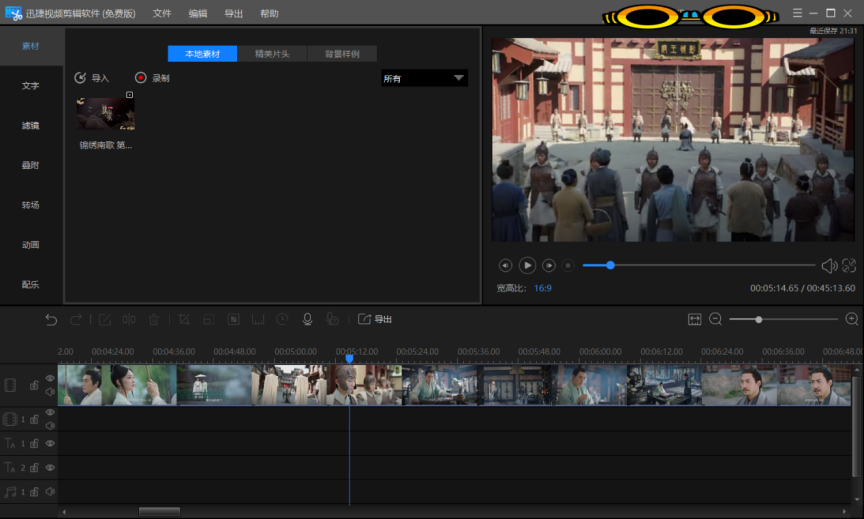Viewport: 864px width, 519px height.
Task: Mute music track 1
Action: coord(50,491)
